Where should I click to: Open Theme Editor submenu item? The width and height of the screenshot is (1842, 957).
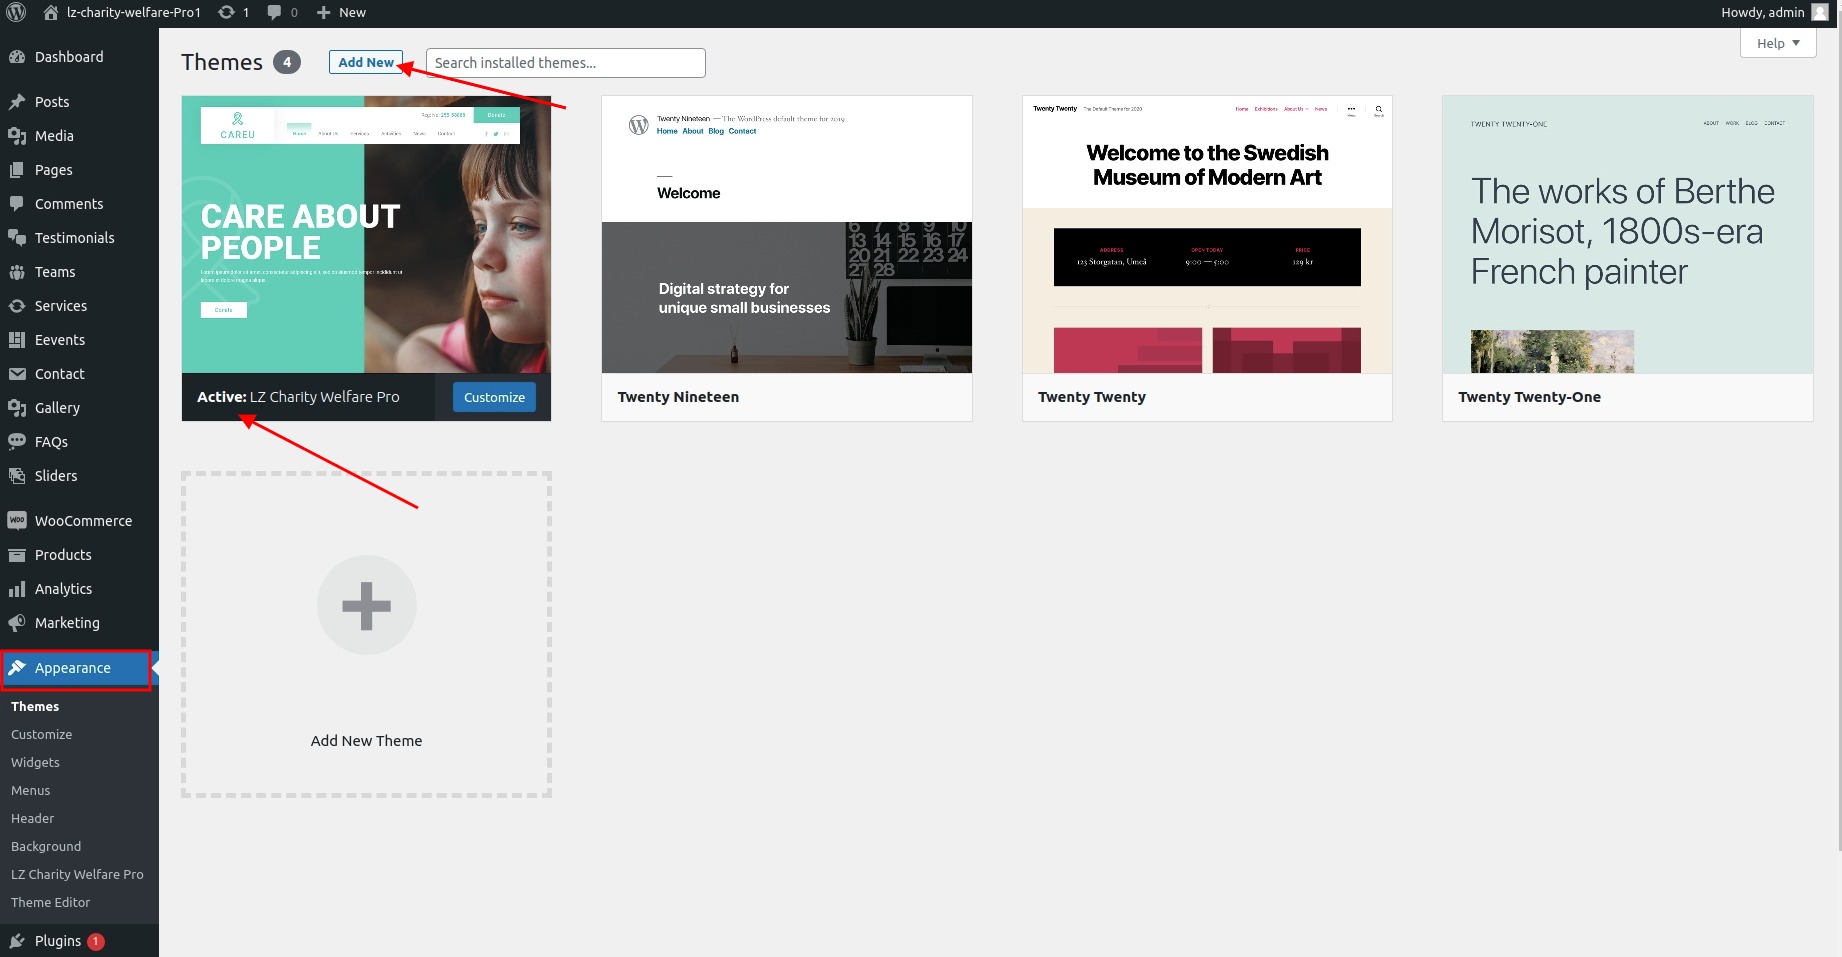click(x=50, y=902)
